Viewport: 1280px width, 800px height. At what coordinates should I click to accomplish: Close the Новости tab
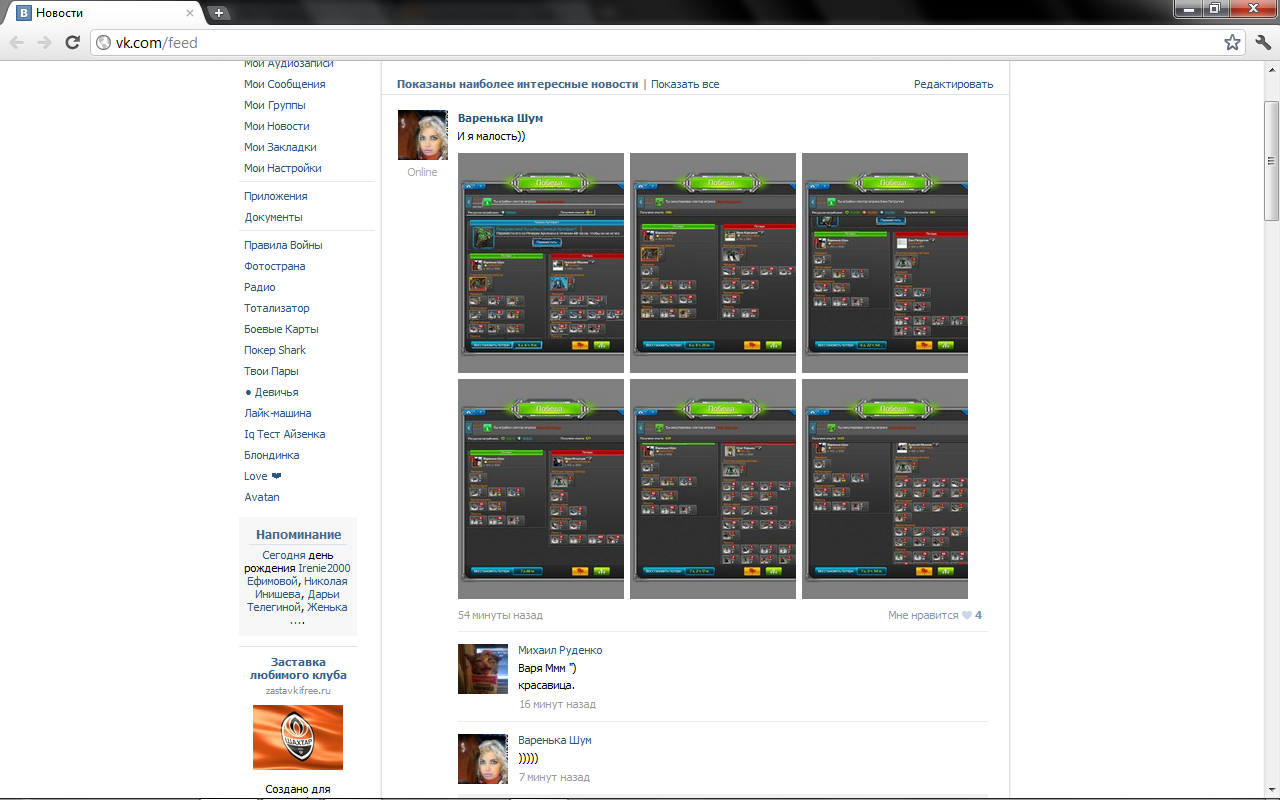[x=188, y=13]
